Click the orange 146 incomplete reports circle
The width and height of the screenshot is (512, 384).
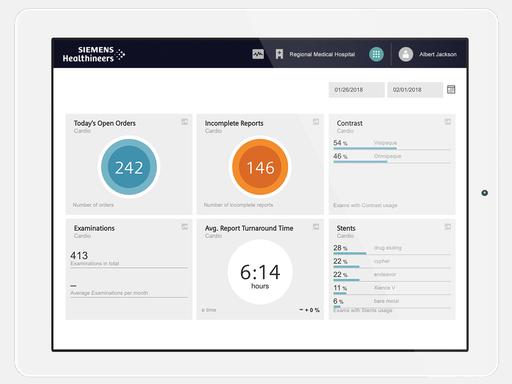(260, 167)
